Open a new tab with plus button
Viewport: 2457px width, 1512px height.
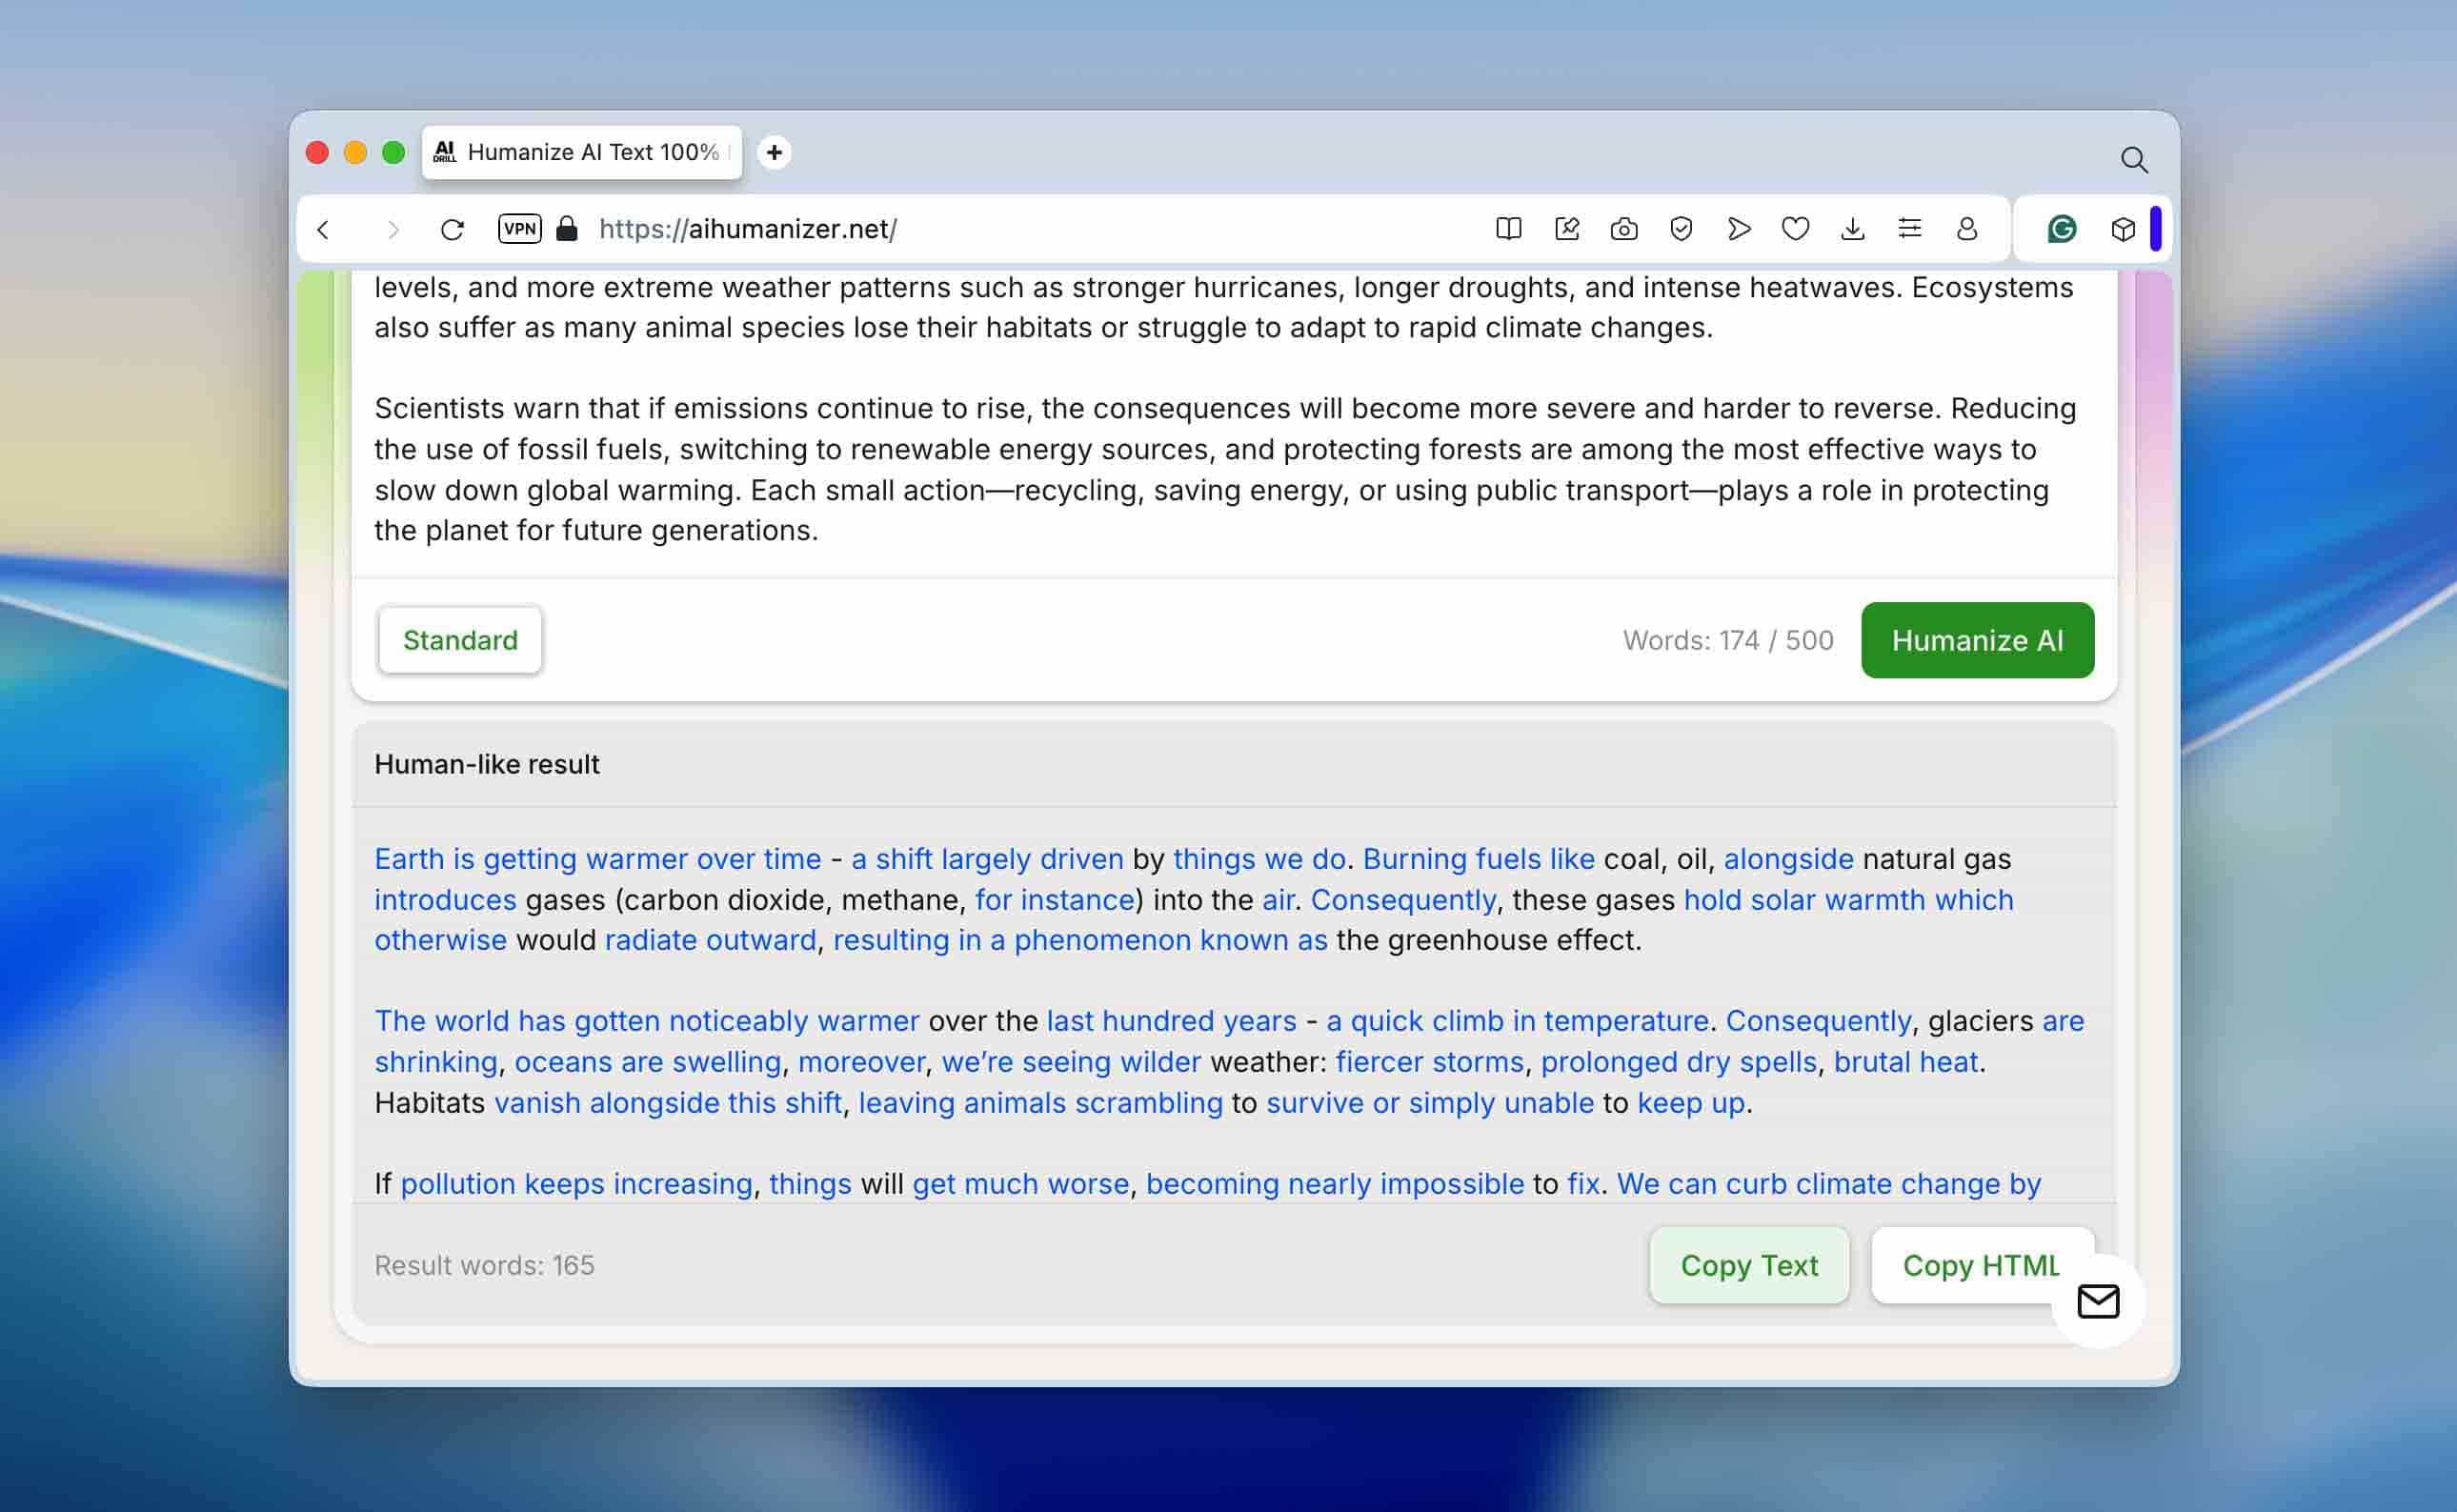tap(774, 152)
